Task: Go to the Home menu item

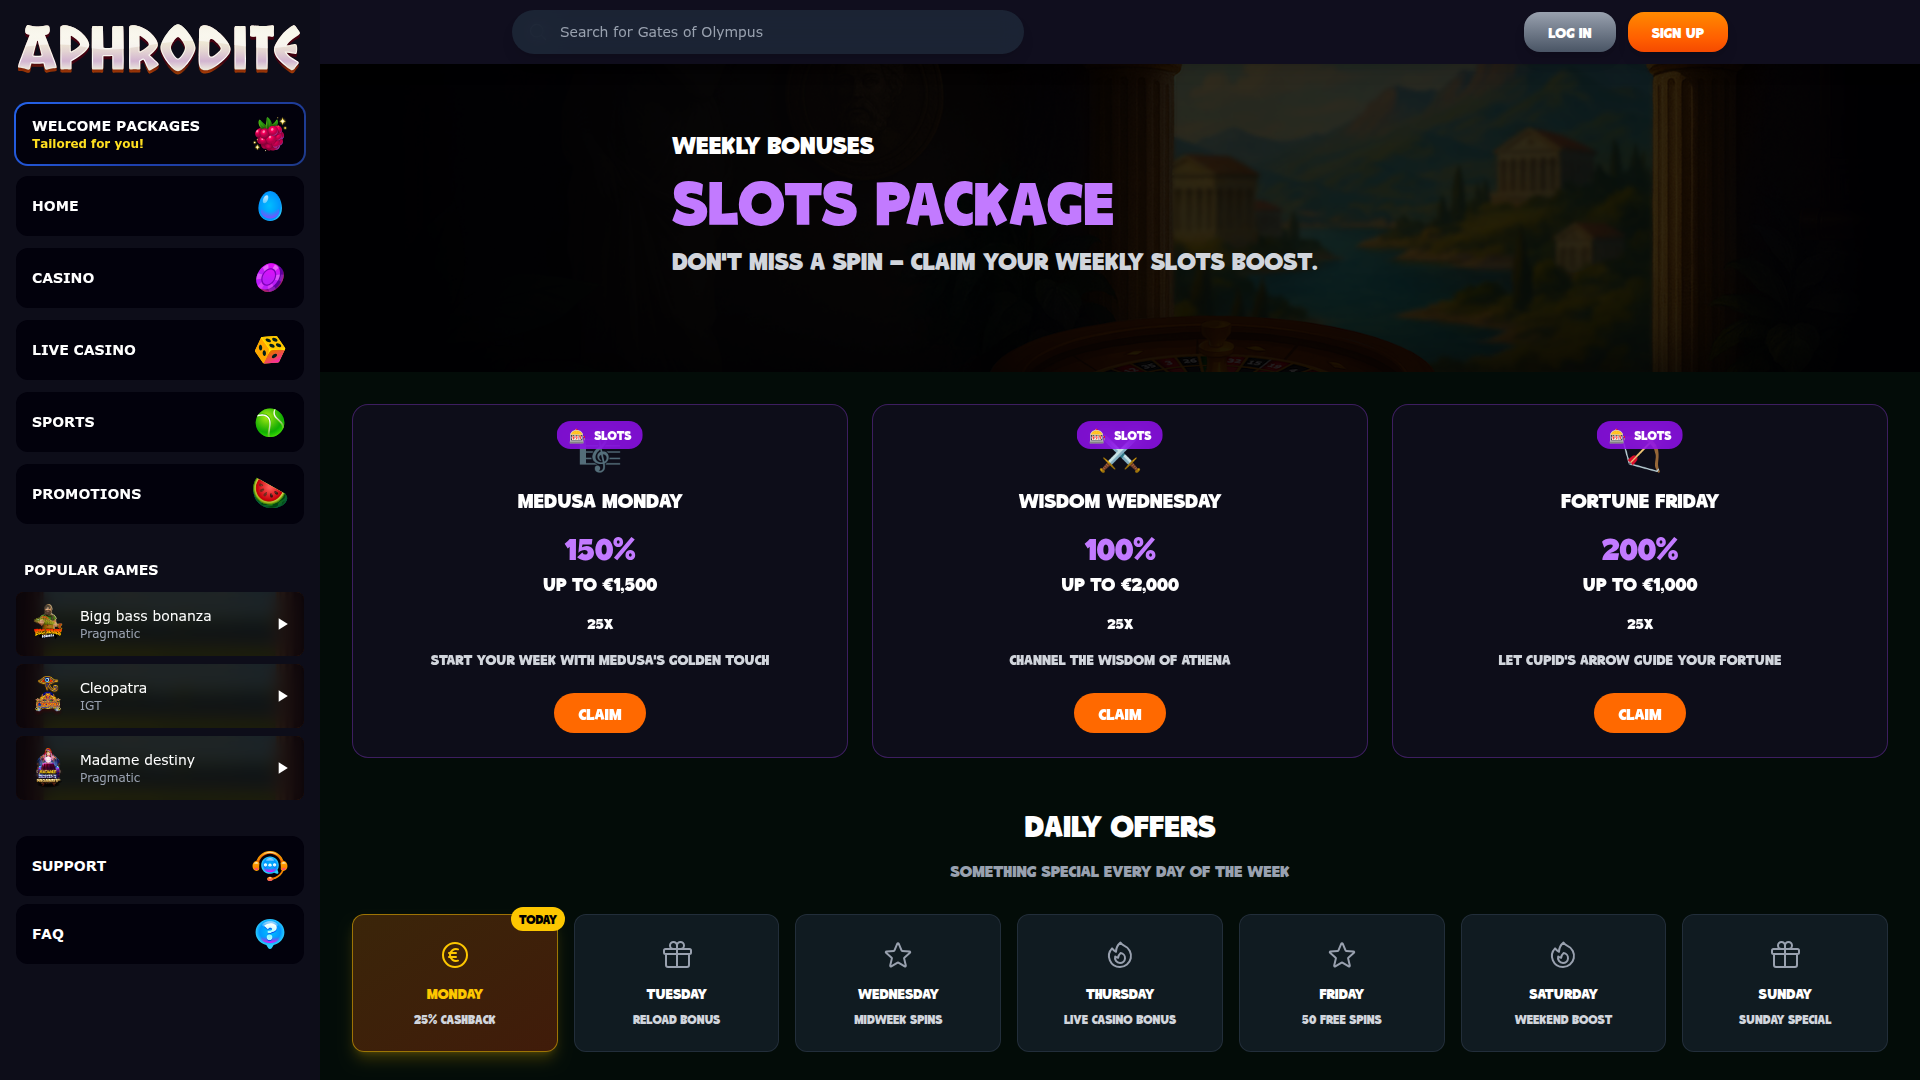Action: (55, 206)
